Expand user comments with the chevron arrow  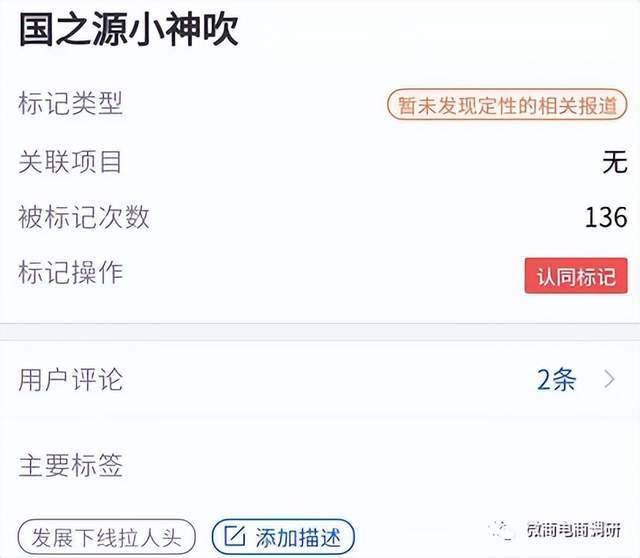(x=610, y=379)
